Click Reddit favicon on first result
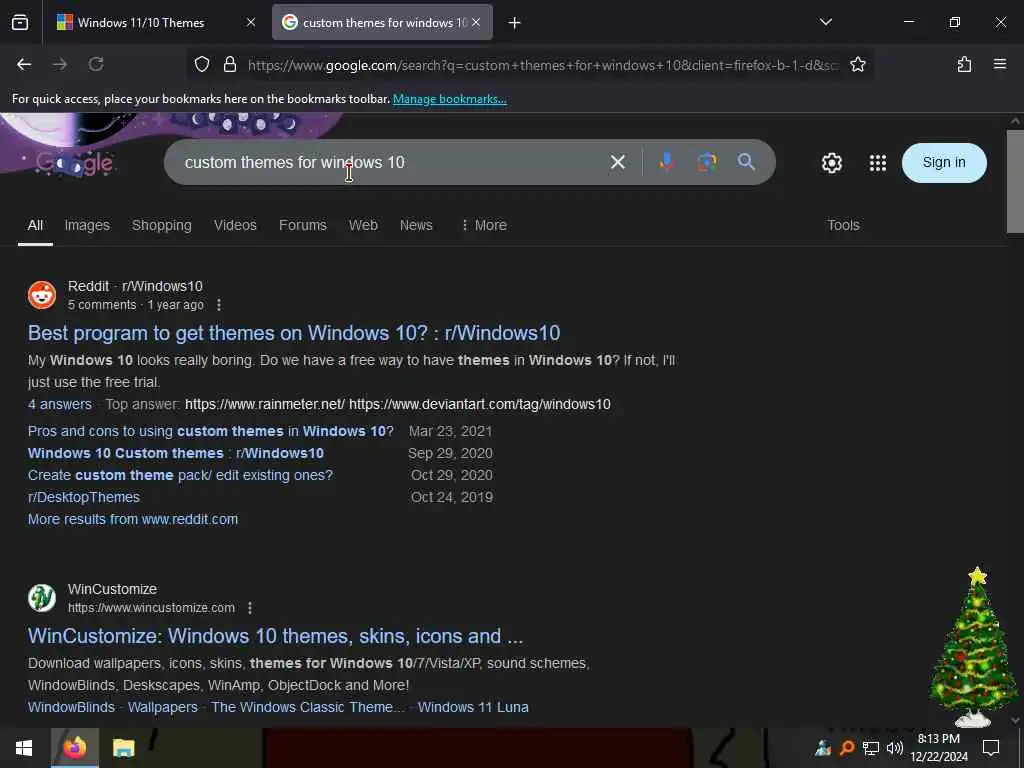 point(42,295)
